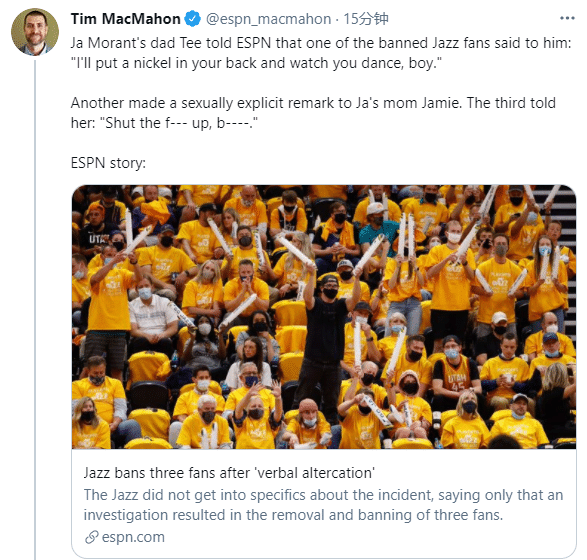This screenshot has height=560, width=587.
Task: Click the blue verified badge
Action: coord(193,19)
